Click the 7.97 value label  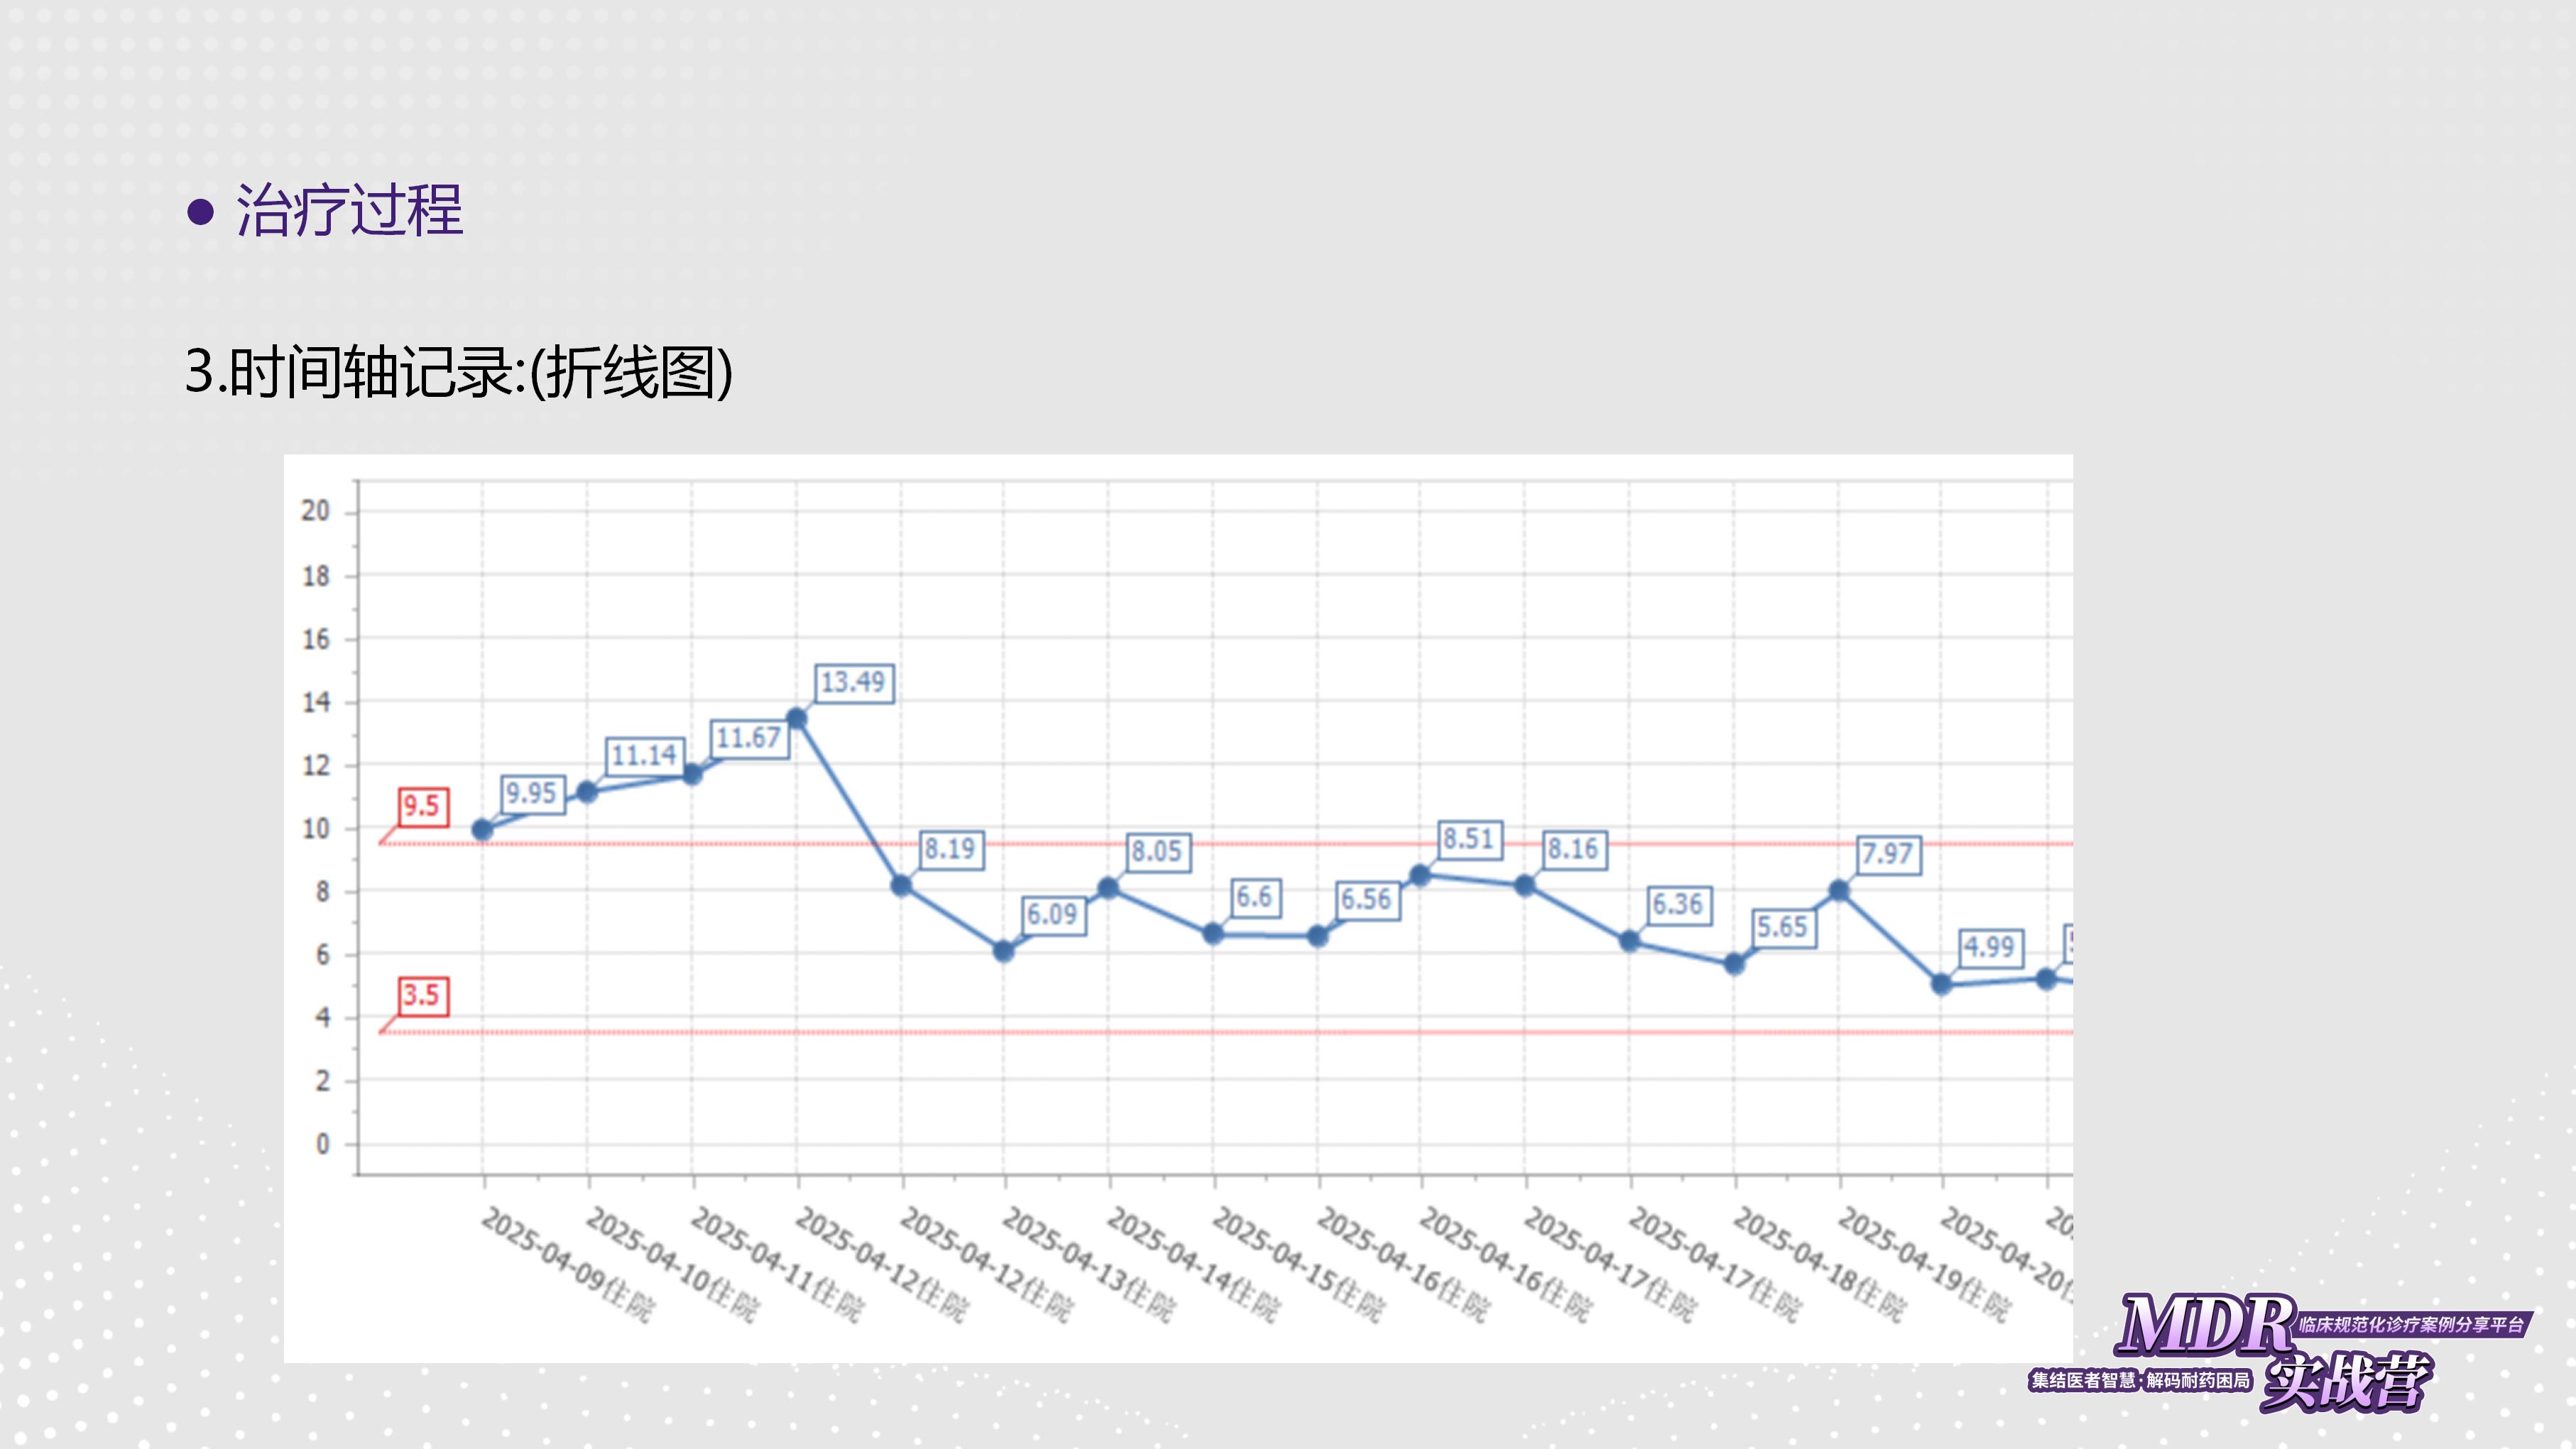(x=1887, y=855)
